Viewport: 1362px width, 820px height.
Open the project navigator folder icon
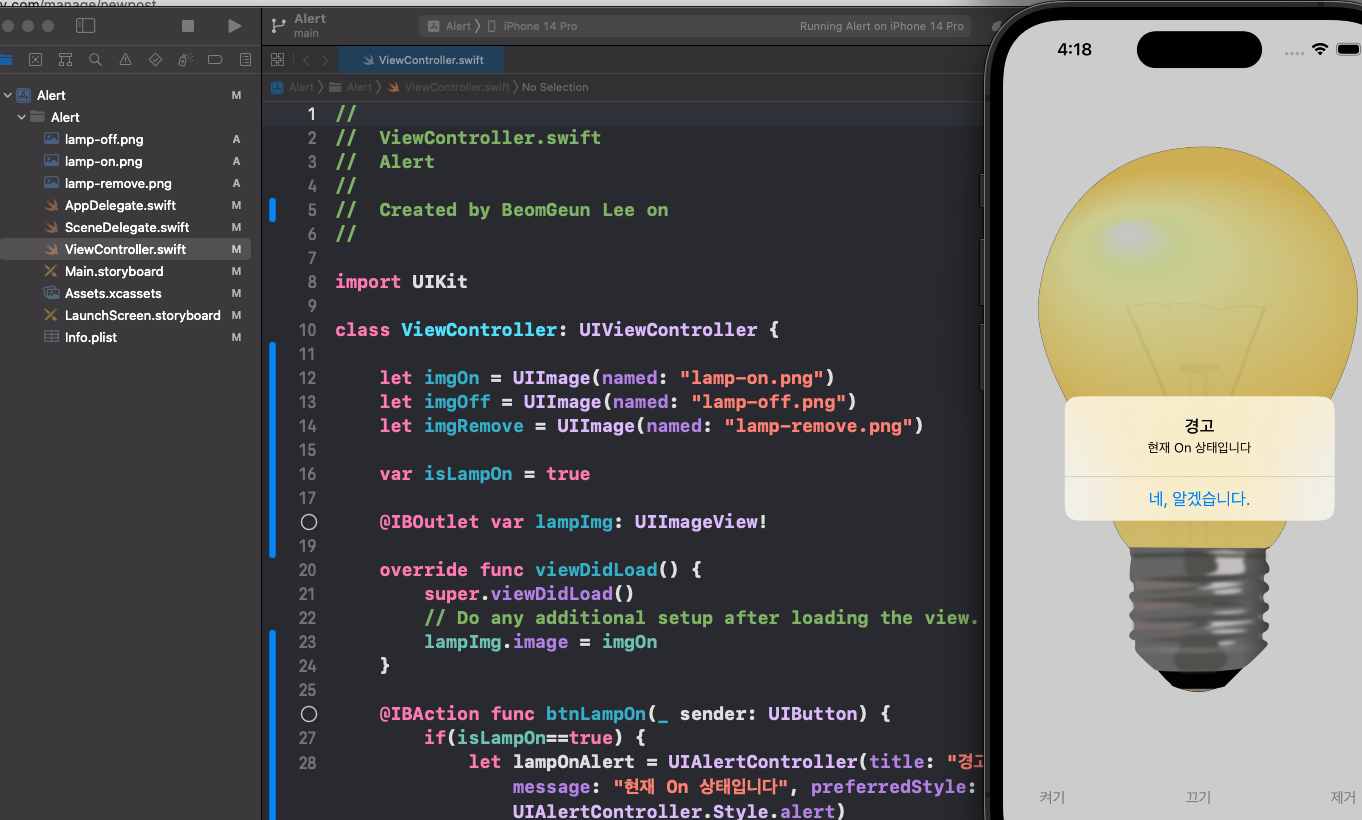5,60
